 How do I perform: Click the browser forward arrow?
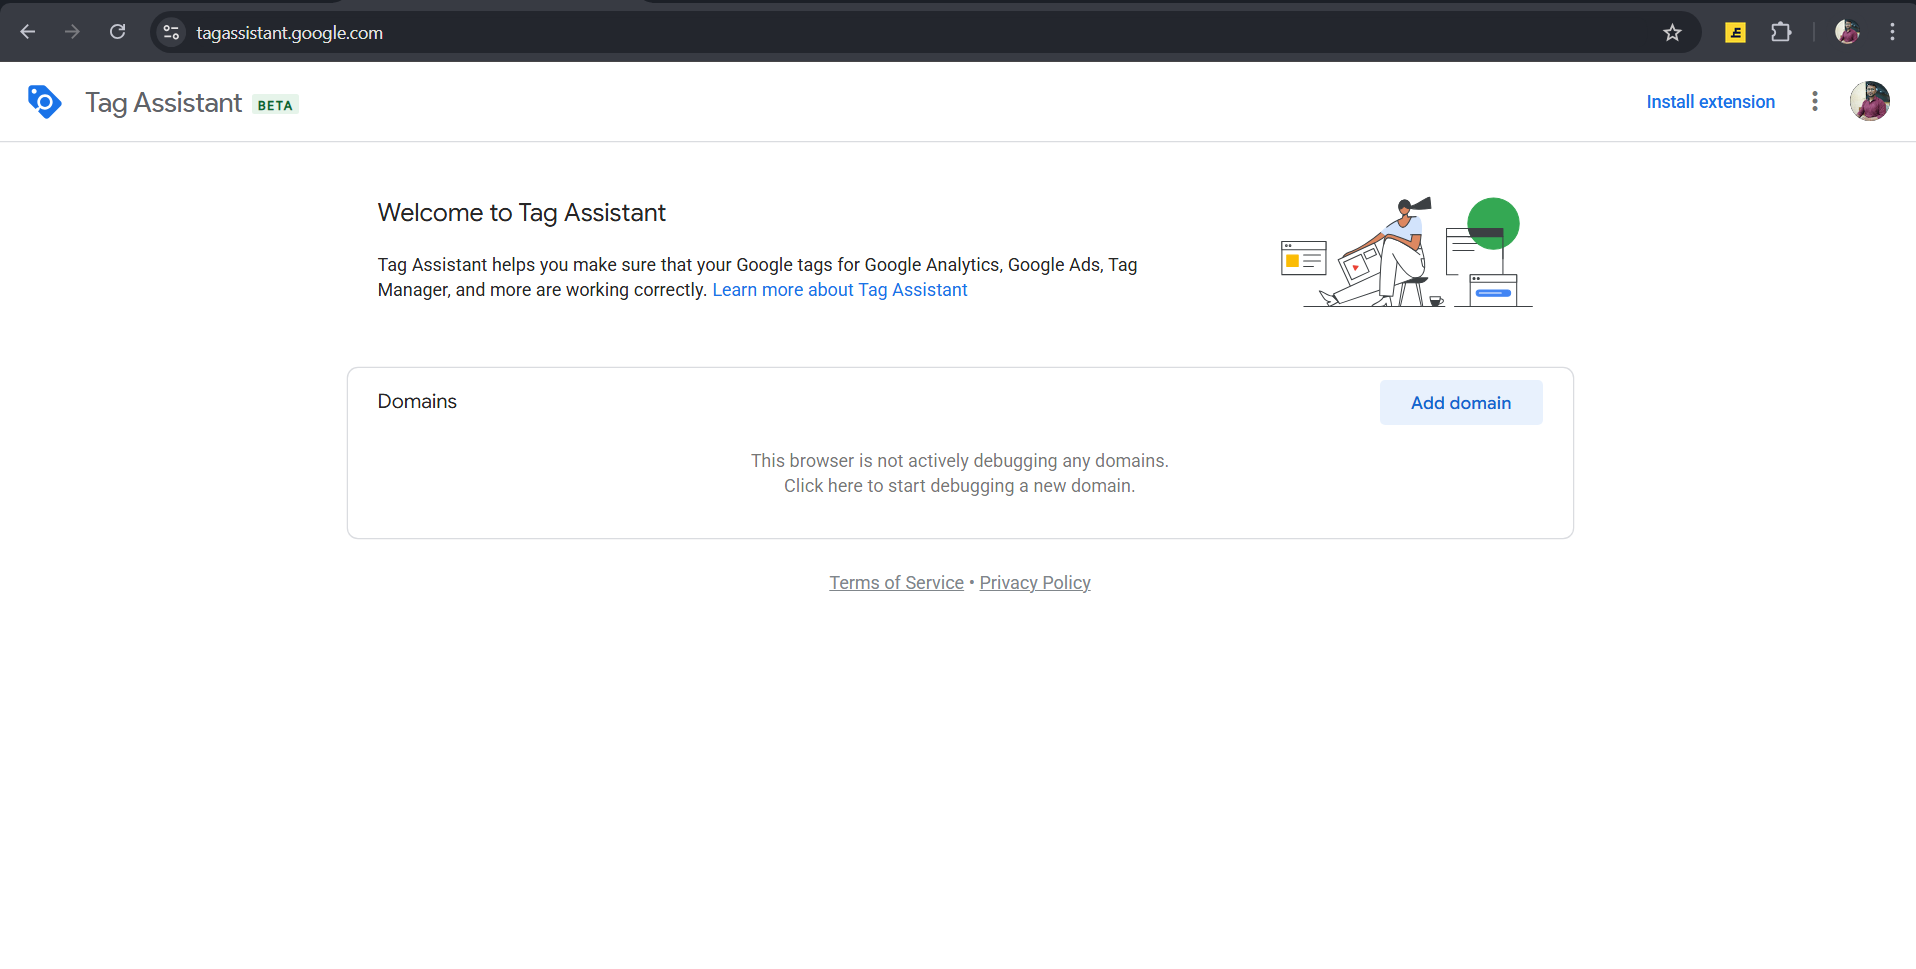[72, 32]
